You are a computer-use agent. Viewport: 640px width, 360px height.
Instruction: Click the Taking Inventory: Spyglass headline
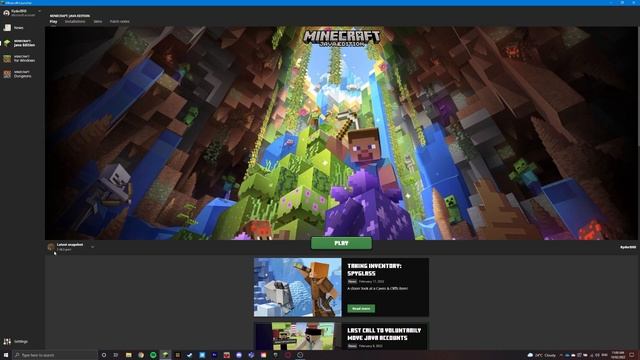[374, 269]
